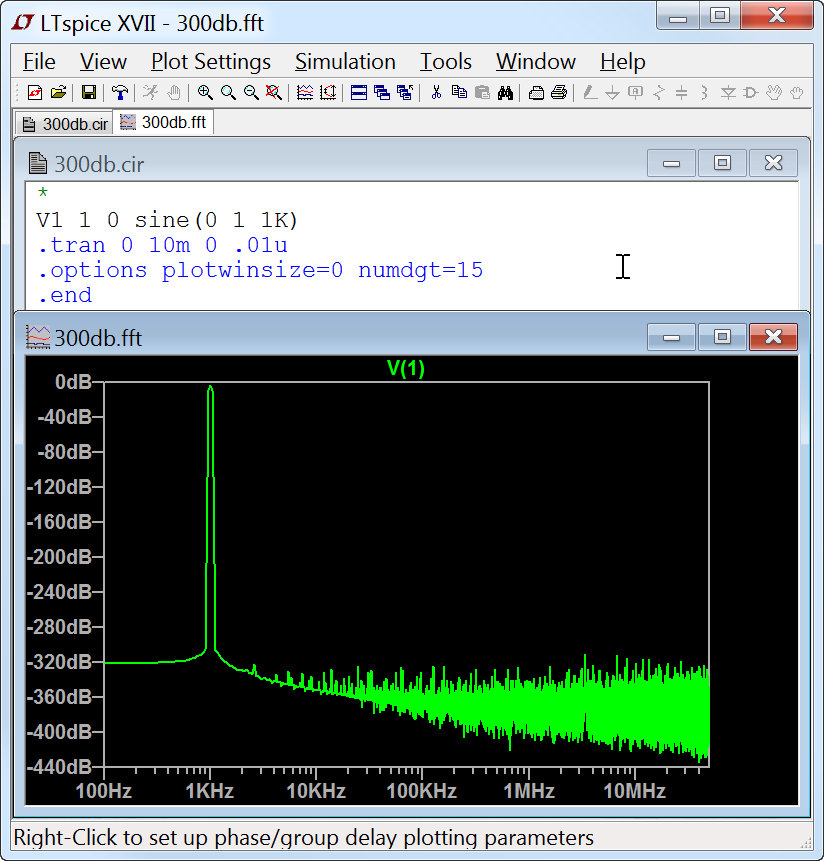
Task: Open Control Panel via the hammer icon
Action: [119, 93]
